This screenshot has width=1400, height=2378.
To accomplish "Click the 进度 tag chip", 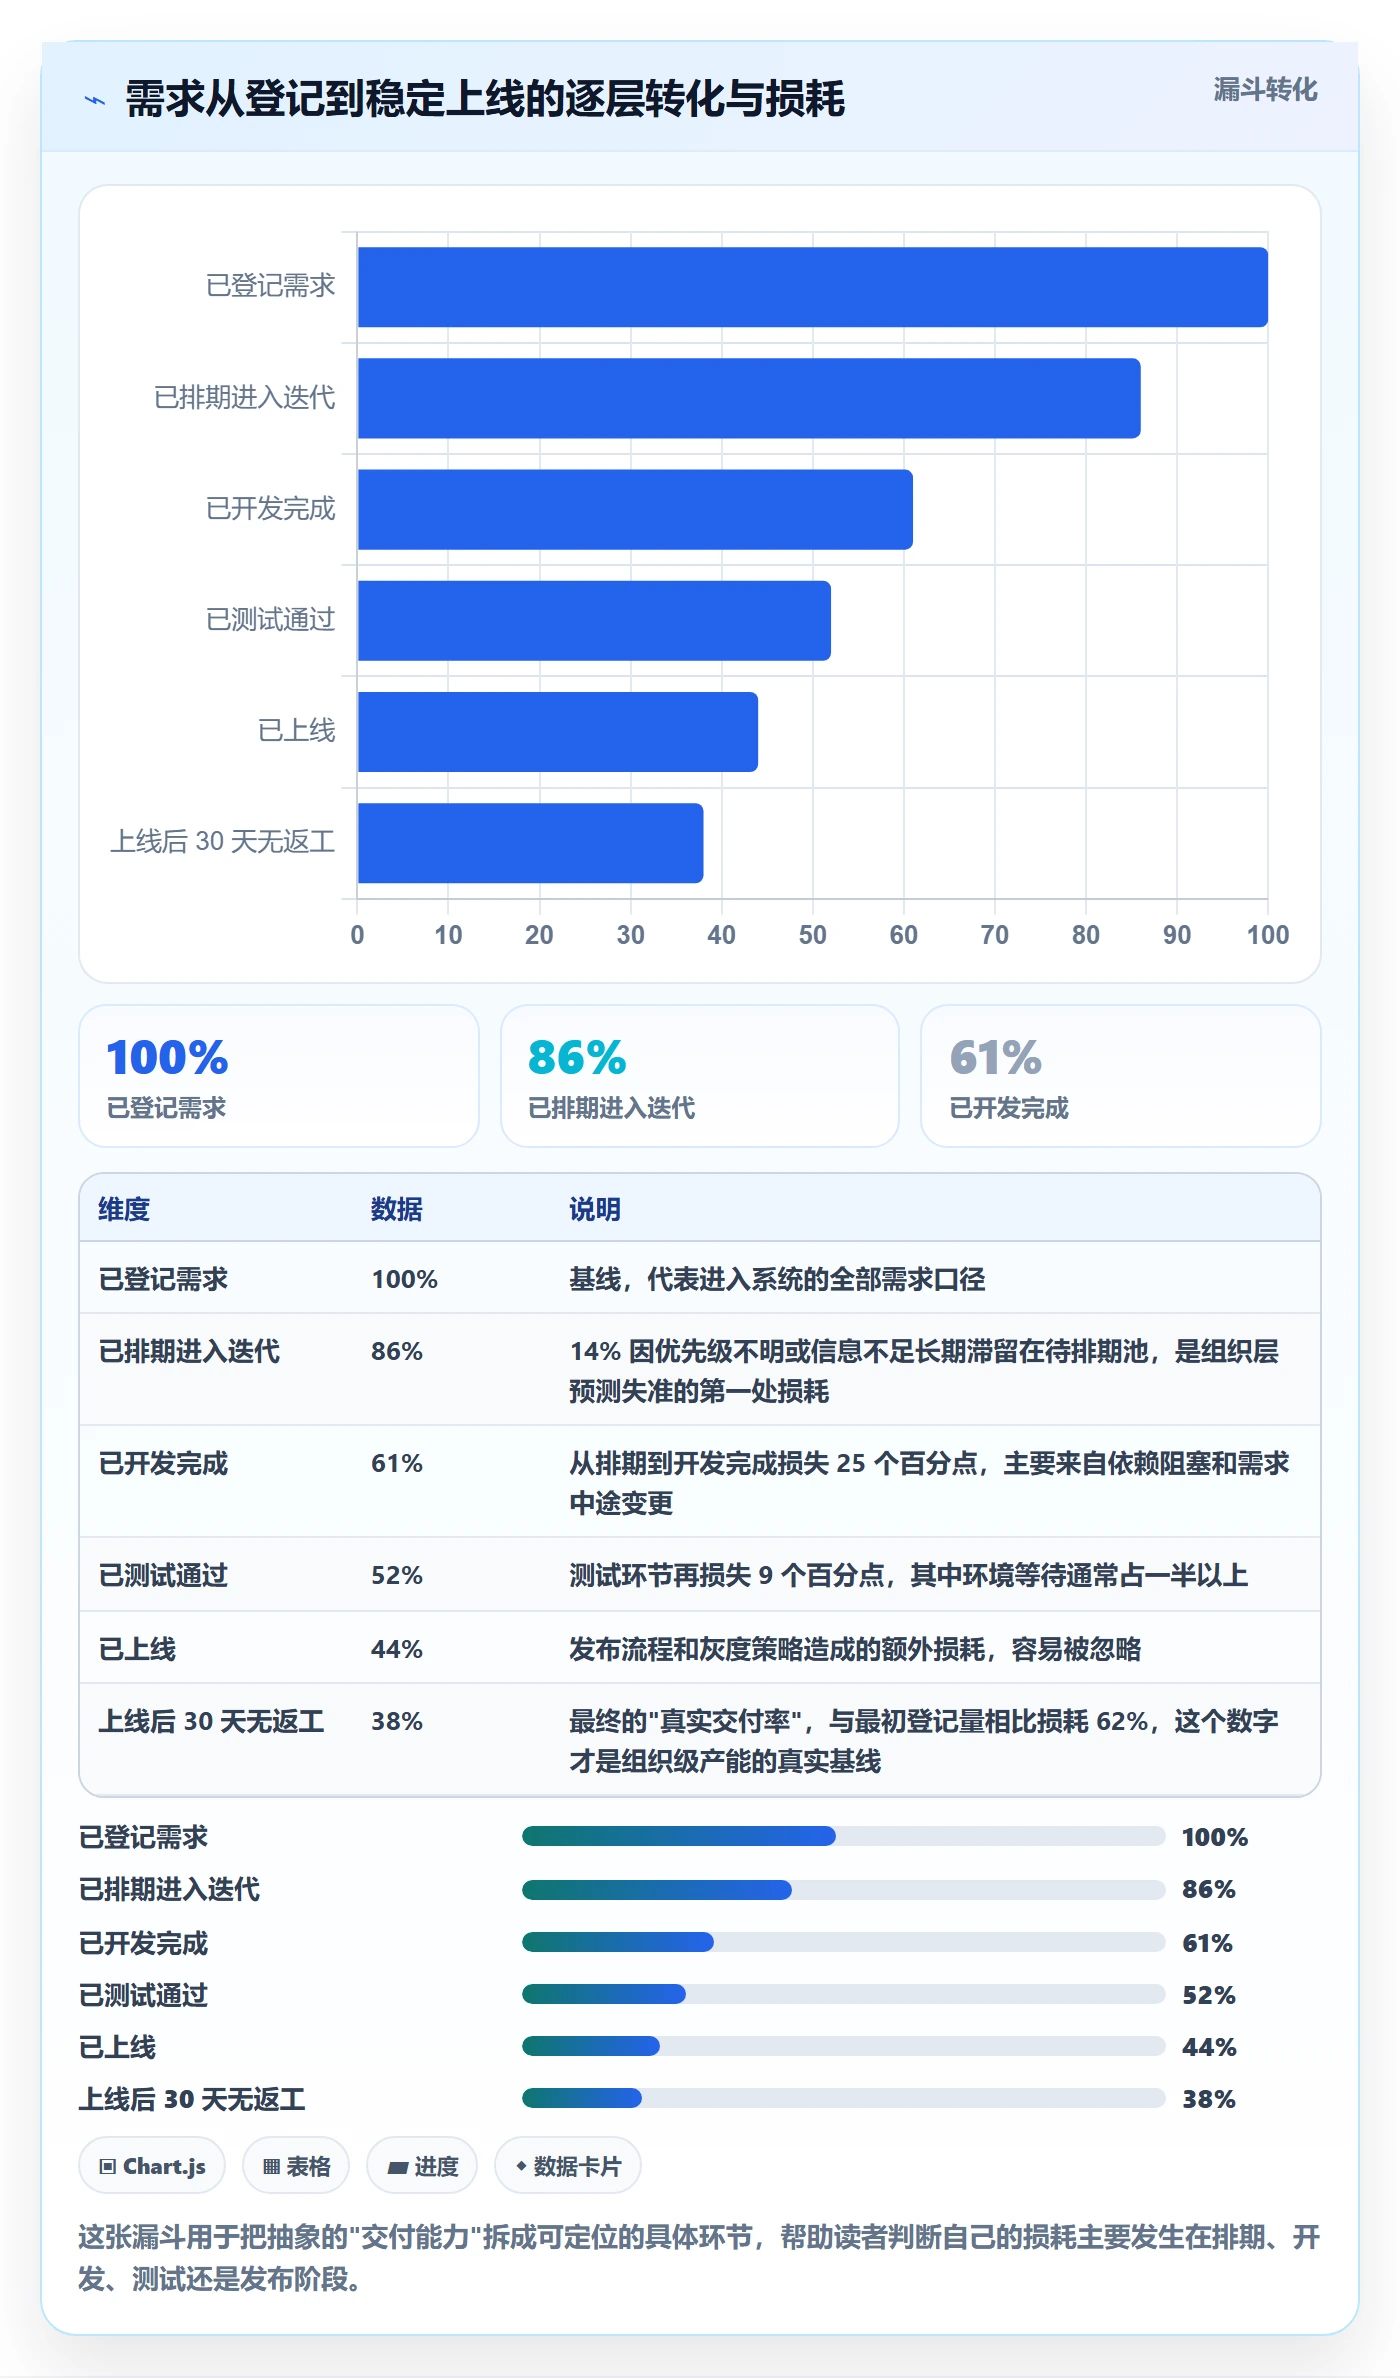I will 422,2166.
